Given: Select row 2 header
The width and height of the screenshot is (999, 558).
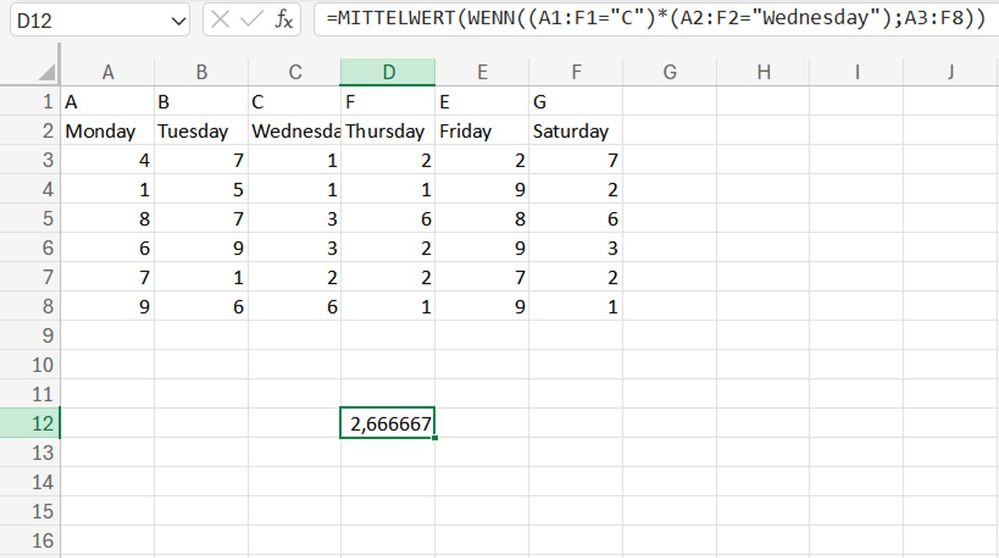Looking at the screenshot, I should 30,131.
